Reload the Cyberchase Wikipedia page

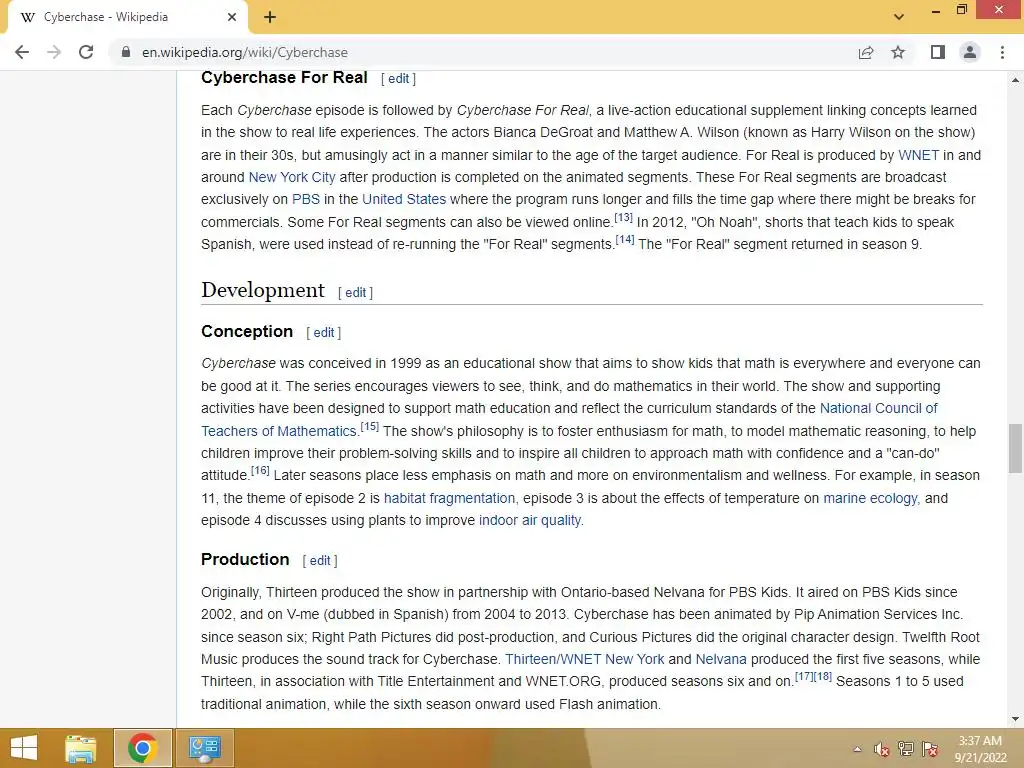click(x=86, y=52)
